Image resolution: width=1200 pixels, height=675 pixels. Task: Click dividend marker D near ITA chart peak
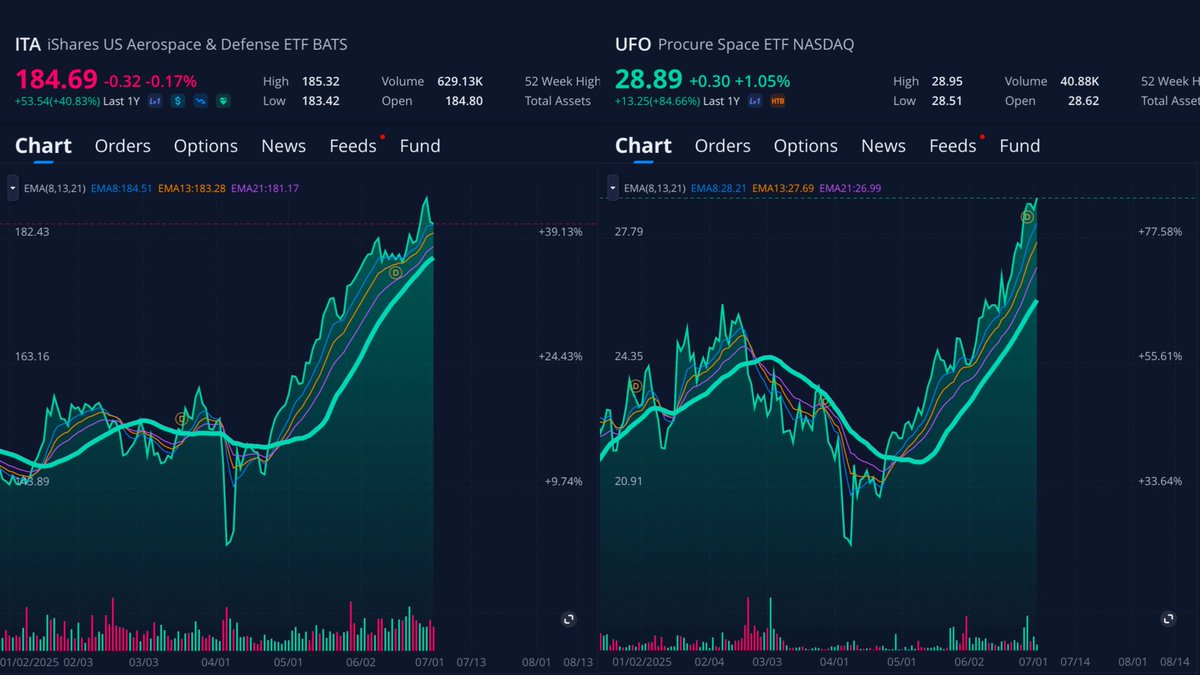396,272
